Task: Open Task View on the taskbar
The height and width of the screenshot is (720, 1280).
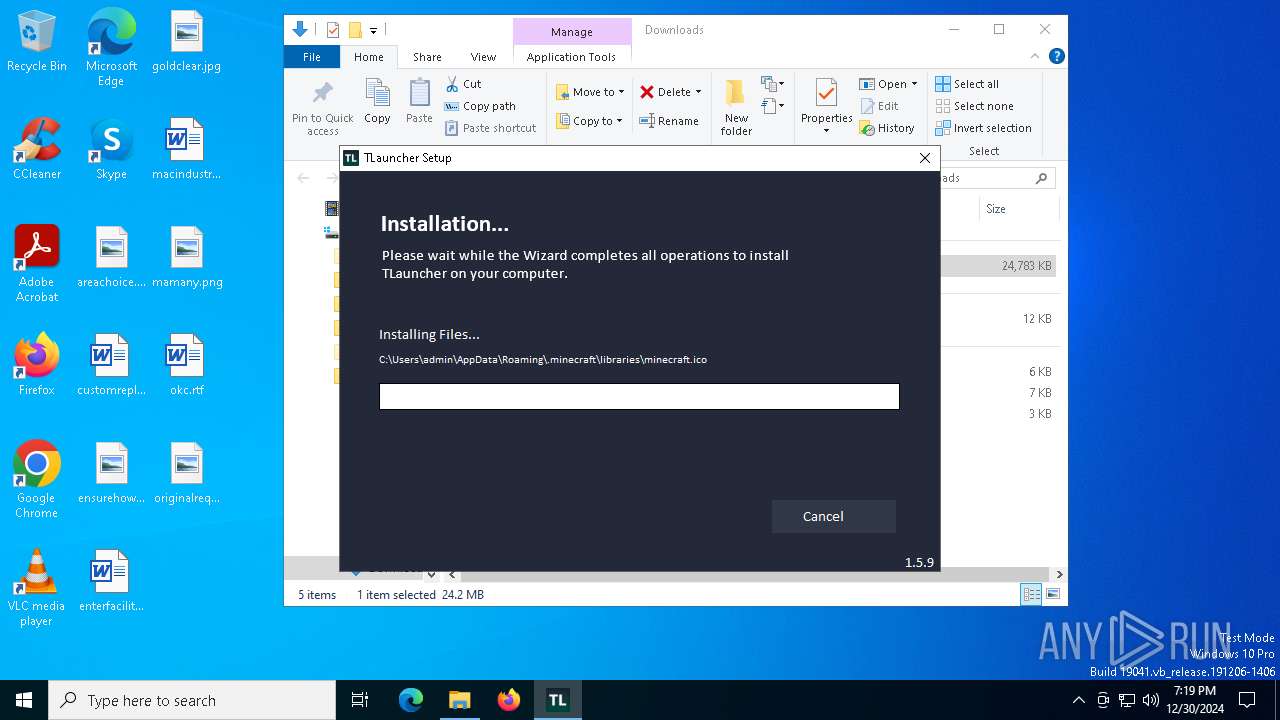Action: point(360,700)
